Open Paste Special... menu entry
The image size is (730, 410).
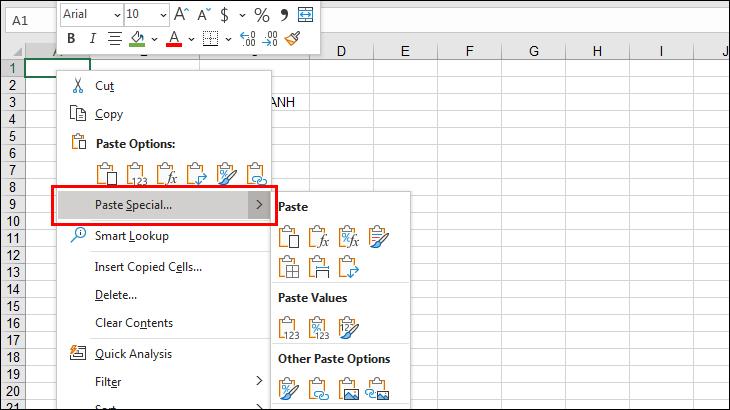pos(163,205)
